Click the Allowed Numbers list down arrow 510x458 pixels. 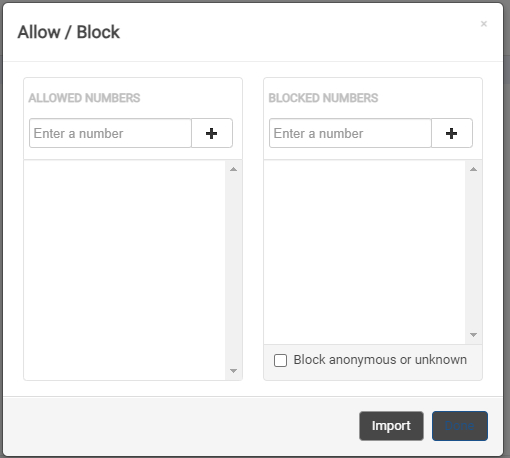pyautogui.click(x=233, y=371)
